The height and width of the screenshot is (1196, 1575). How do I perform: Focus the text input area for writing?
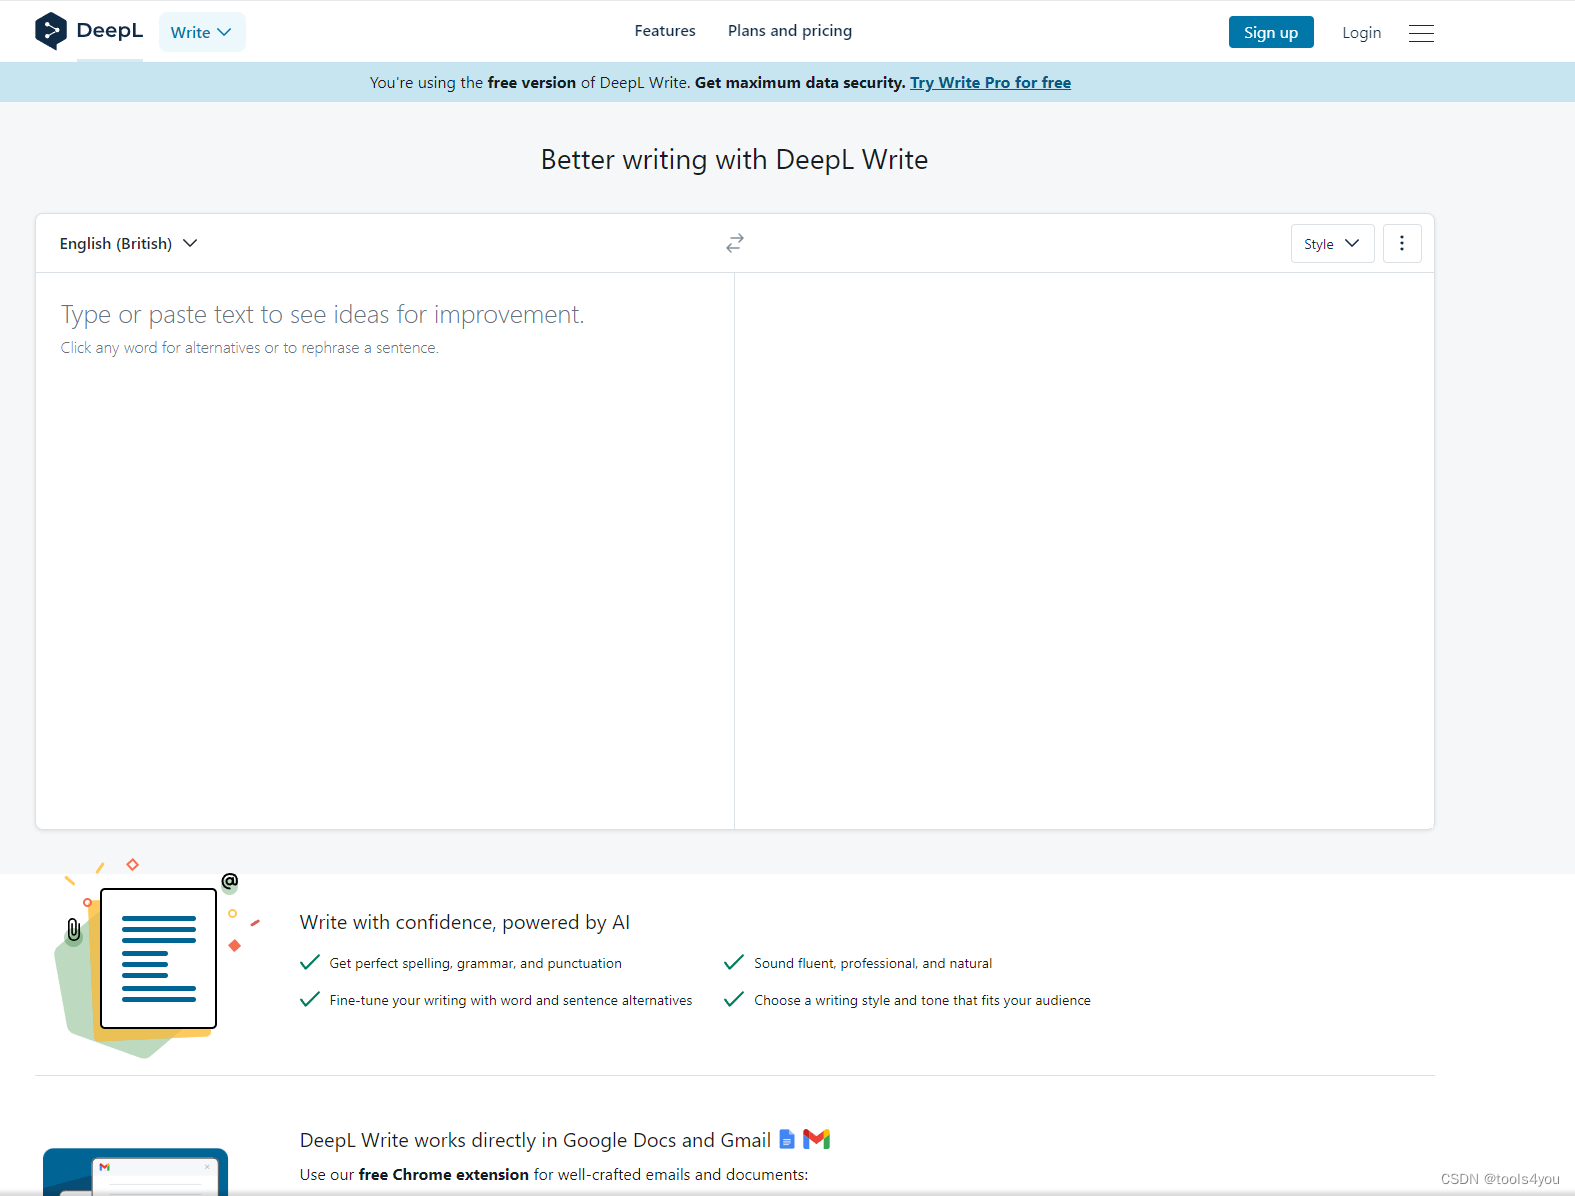tap(385, 550)
